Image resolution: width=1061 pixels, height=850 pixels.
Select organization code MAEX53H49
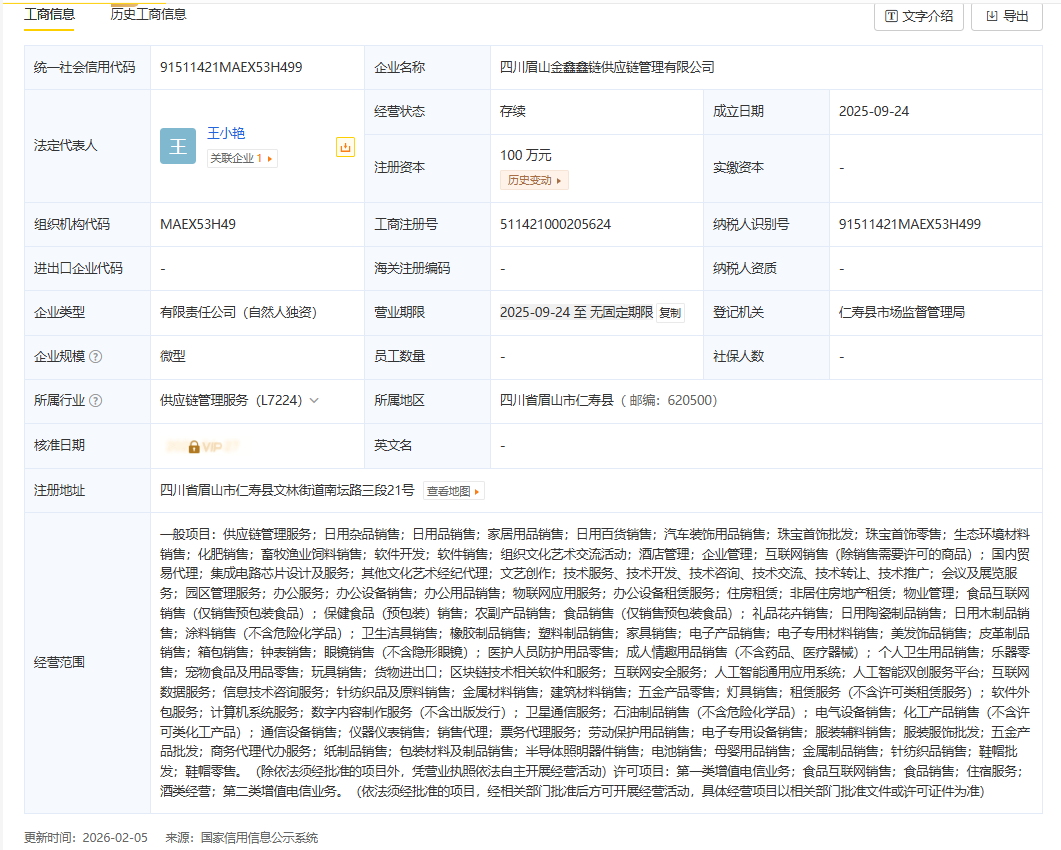point(198,225)
